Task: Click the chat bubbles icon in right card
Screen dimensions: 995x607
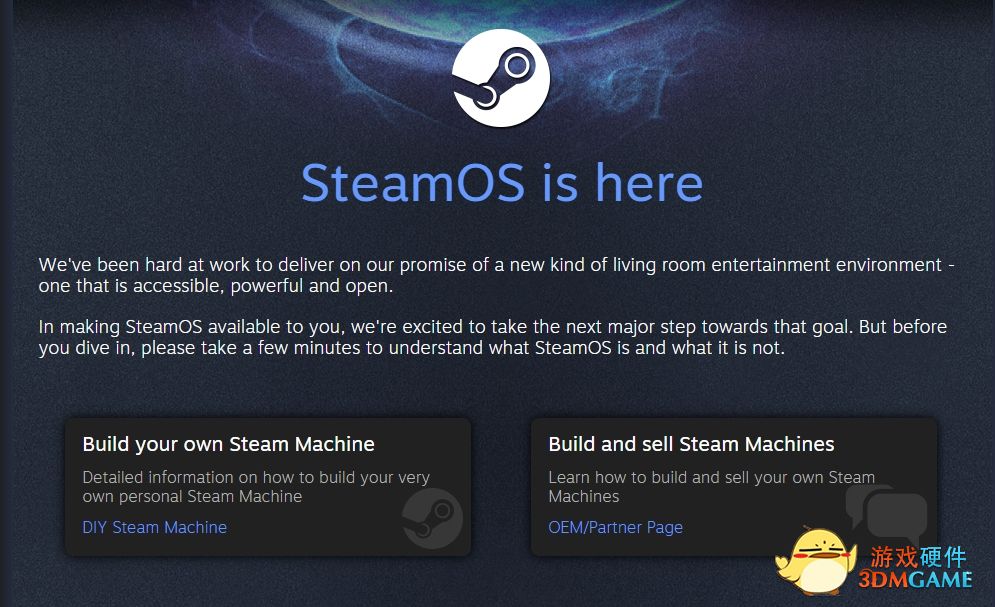Action: click(x=886, y=514)
